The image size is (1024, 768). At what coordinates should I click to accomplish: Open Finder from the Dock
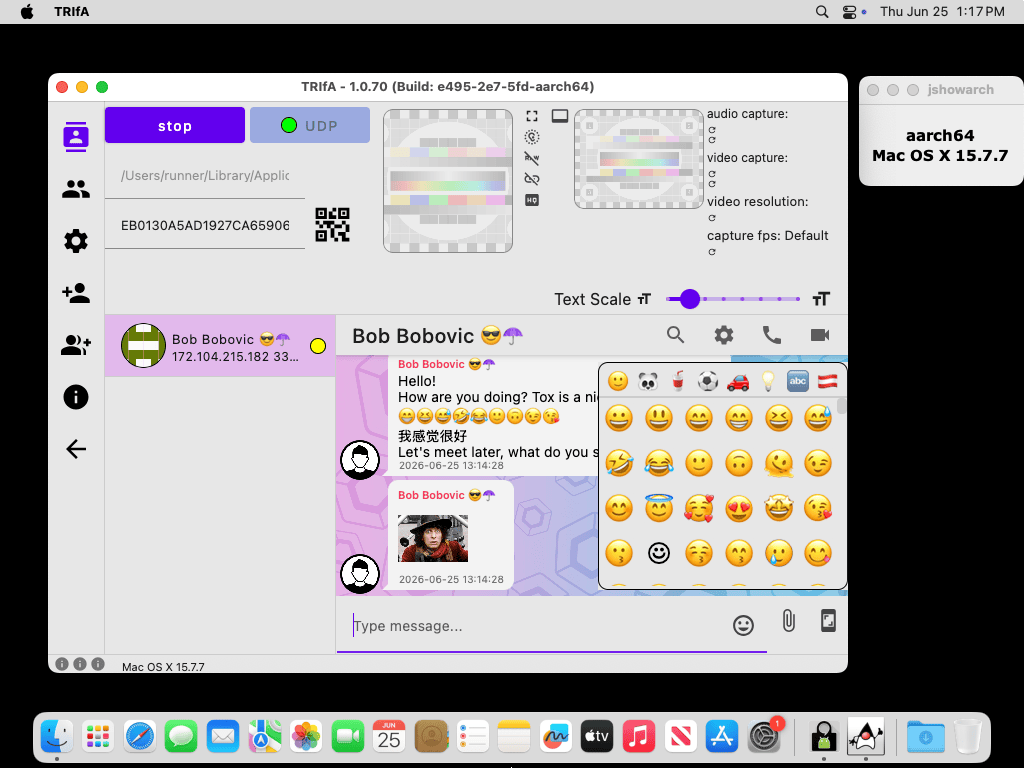[57, 737]
